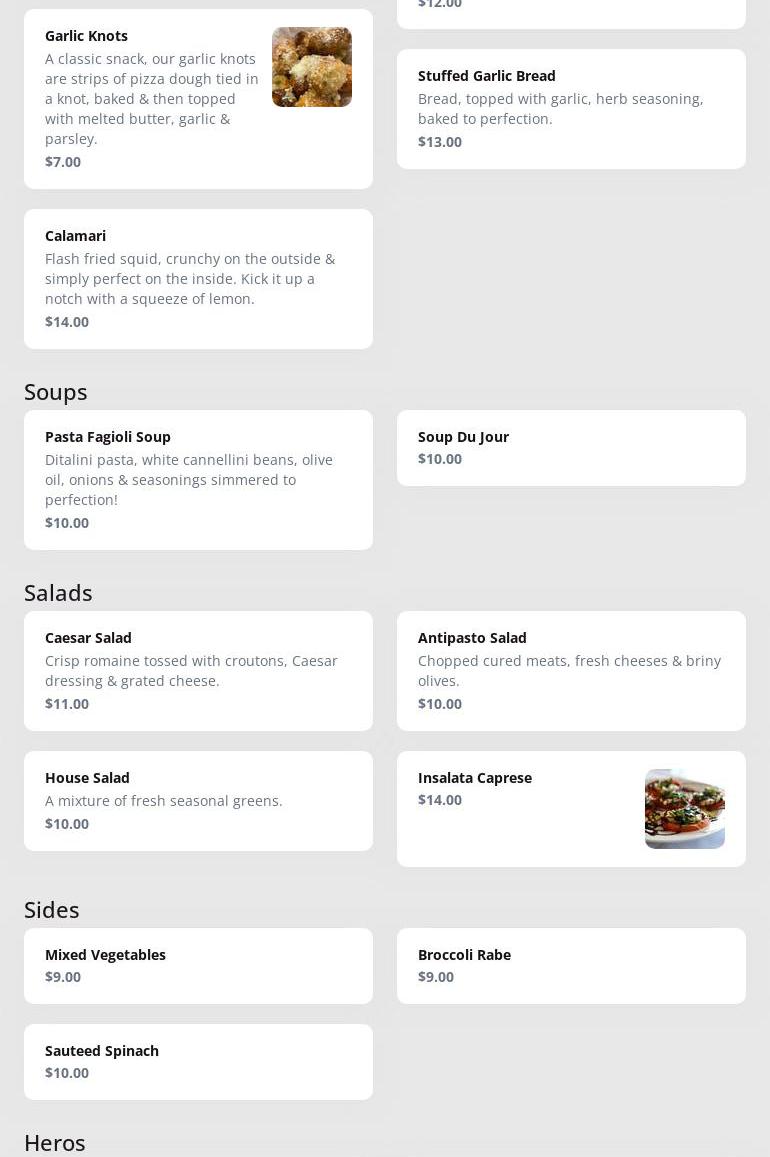770x1157 pixels.
Task: Click the Heros section heading
Action: coord(55,1142)
